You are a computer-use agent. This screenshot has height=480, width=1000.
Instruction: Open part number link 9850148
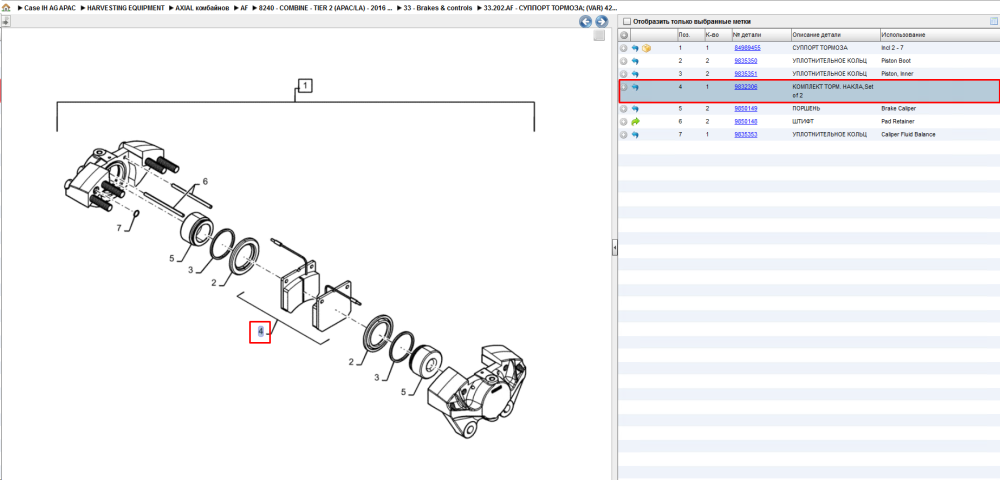[746, 122]
